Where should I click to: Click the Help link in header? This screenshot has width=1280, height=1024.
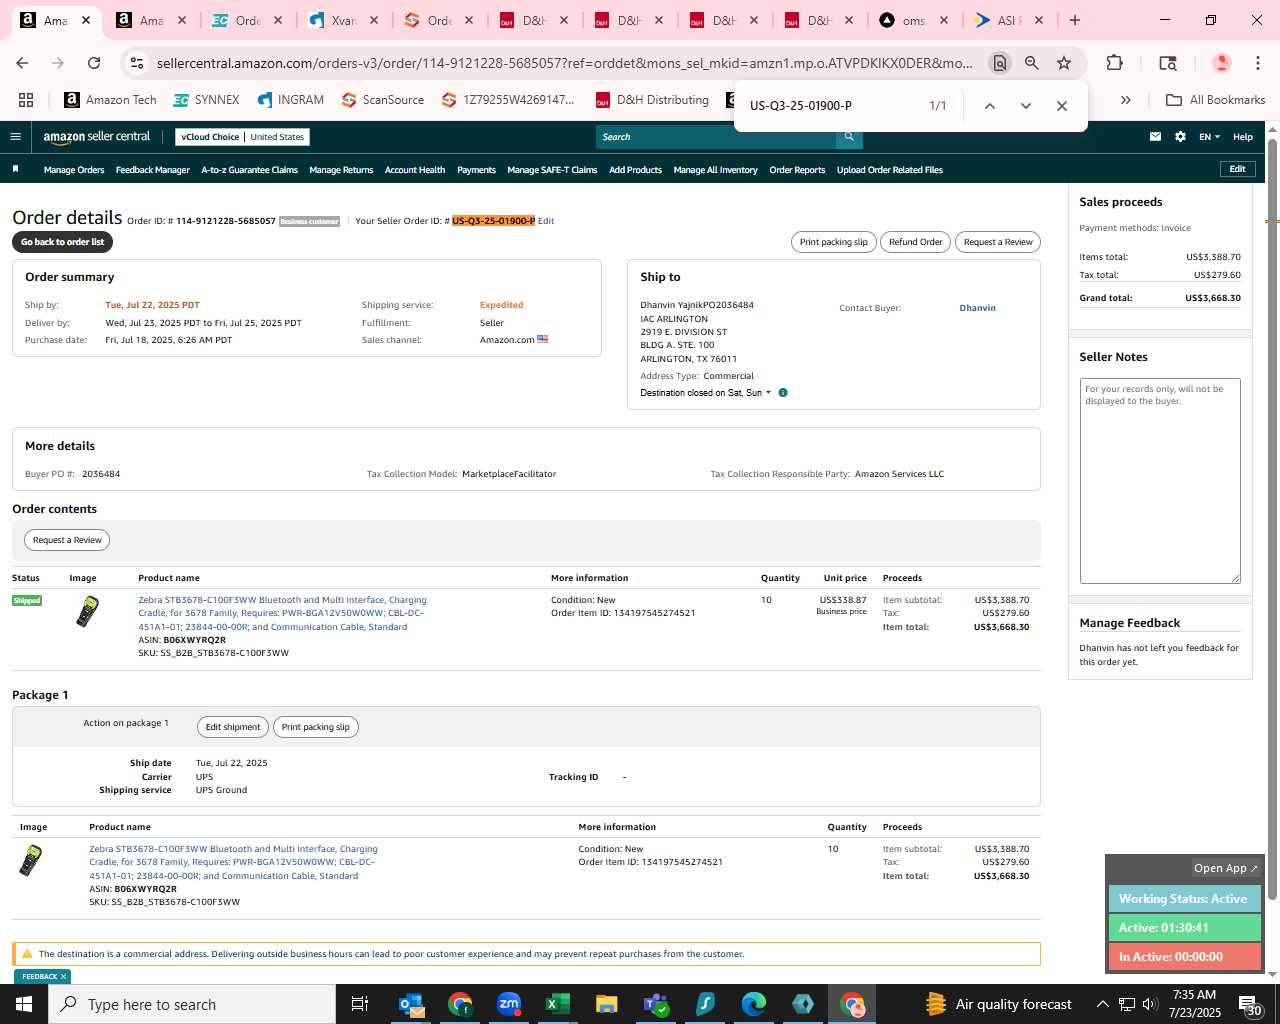1243,137
